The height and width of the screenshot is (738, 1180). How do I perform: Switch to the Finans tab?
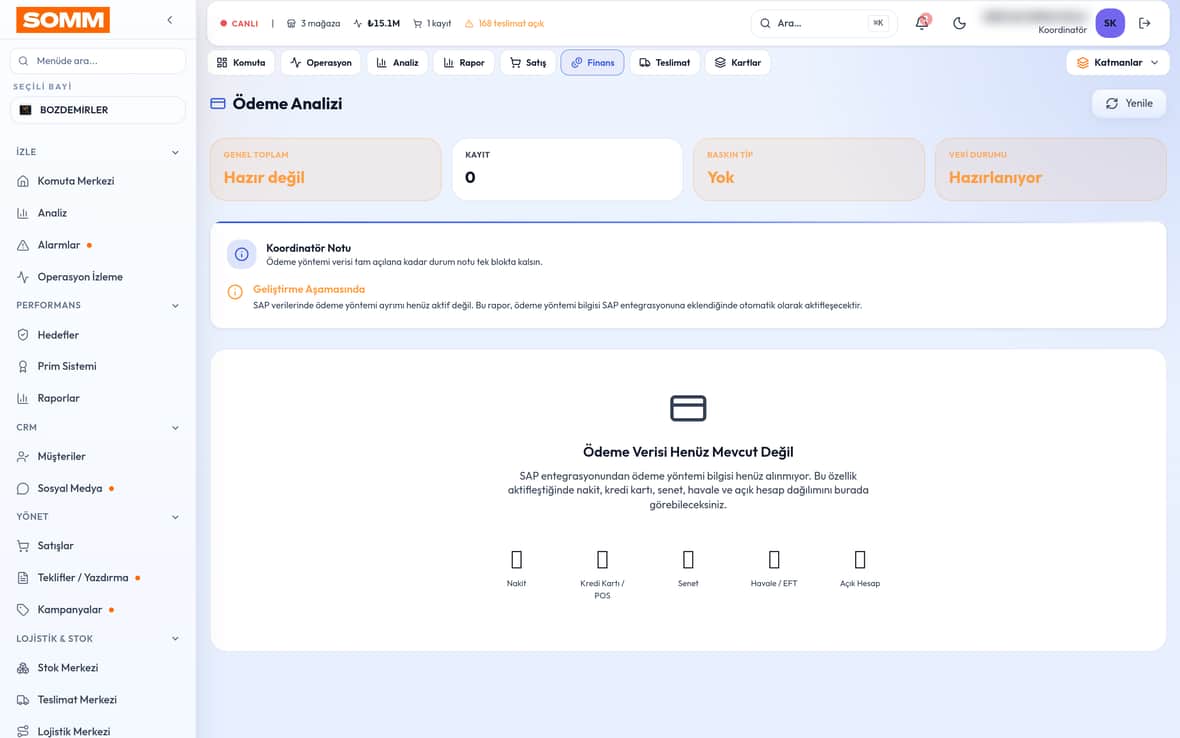(x=592, y=62)
